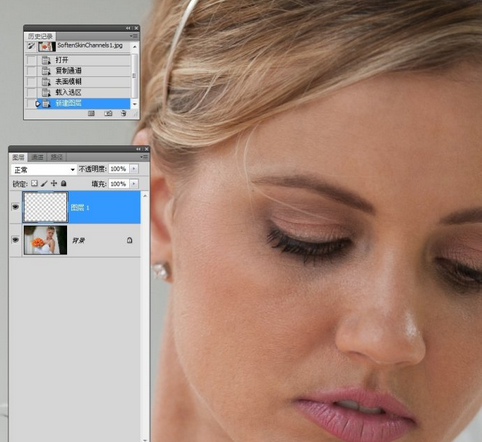Hide 图层 1 layer visibility eye
Viewport: 482px width, 442px height.
pos(15,207)
